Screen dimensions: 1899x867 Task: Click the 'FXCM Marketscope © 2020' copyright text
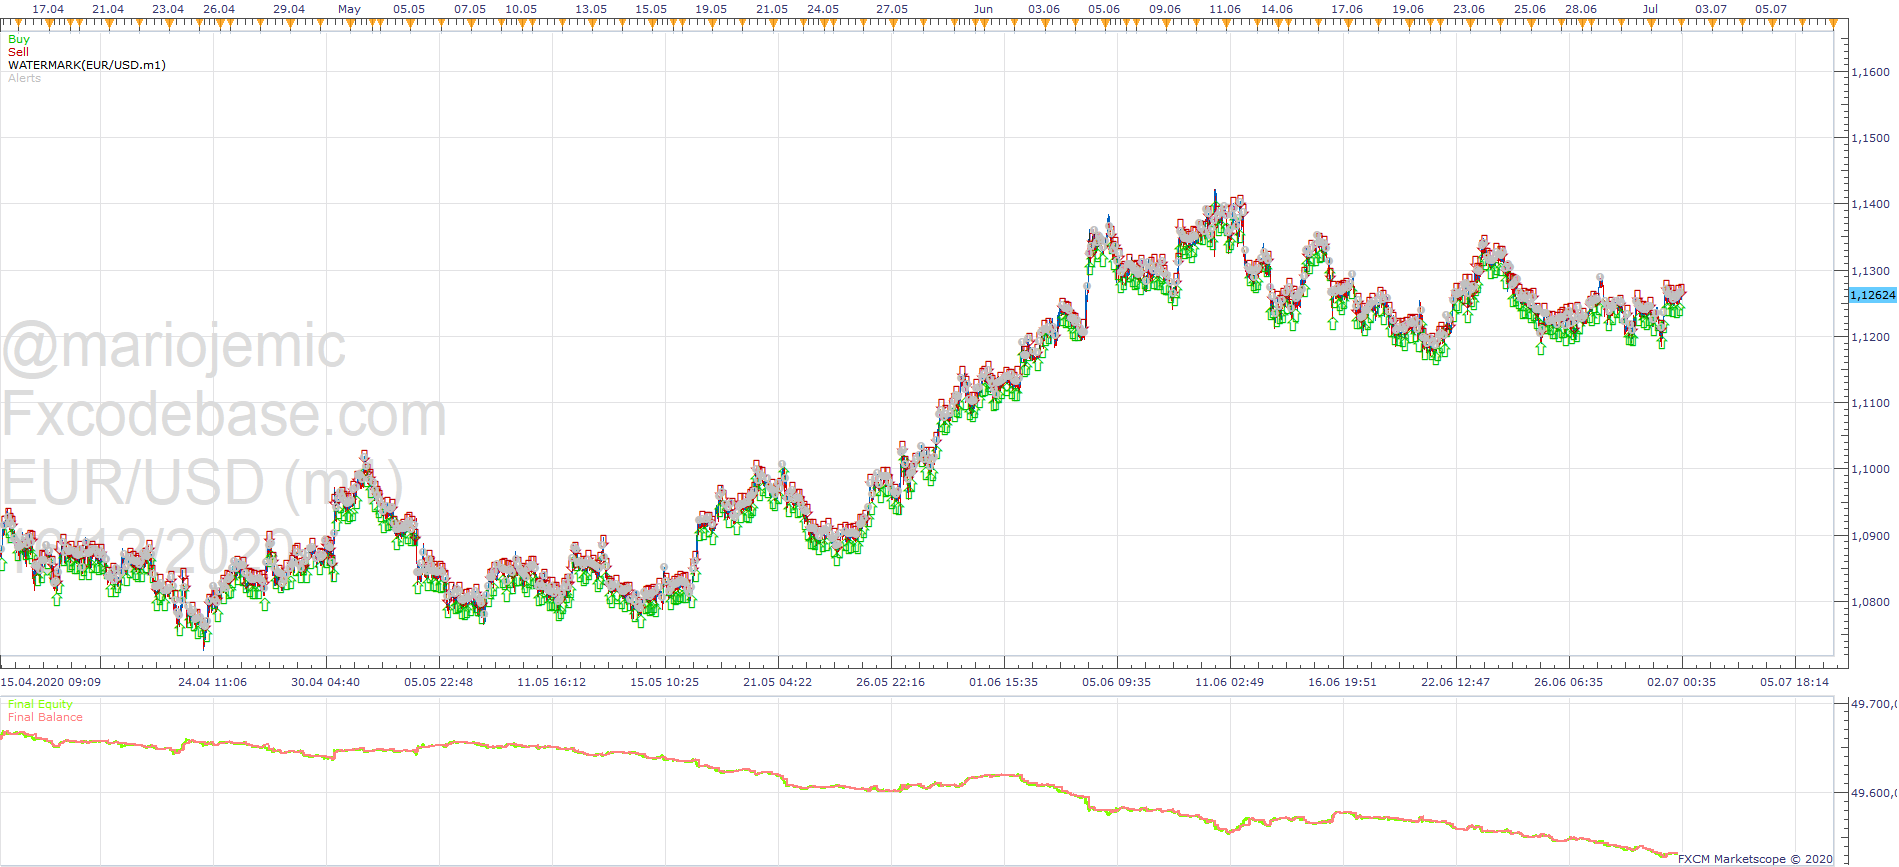(1756, 859)
